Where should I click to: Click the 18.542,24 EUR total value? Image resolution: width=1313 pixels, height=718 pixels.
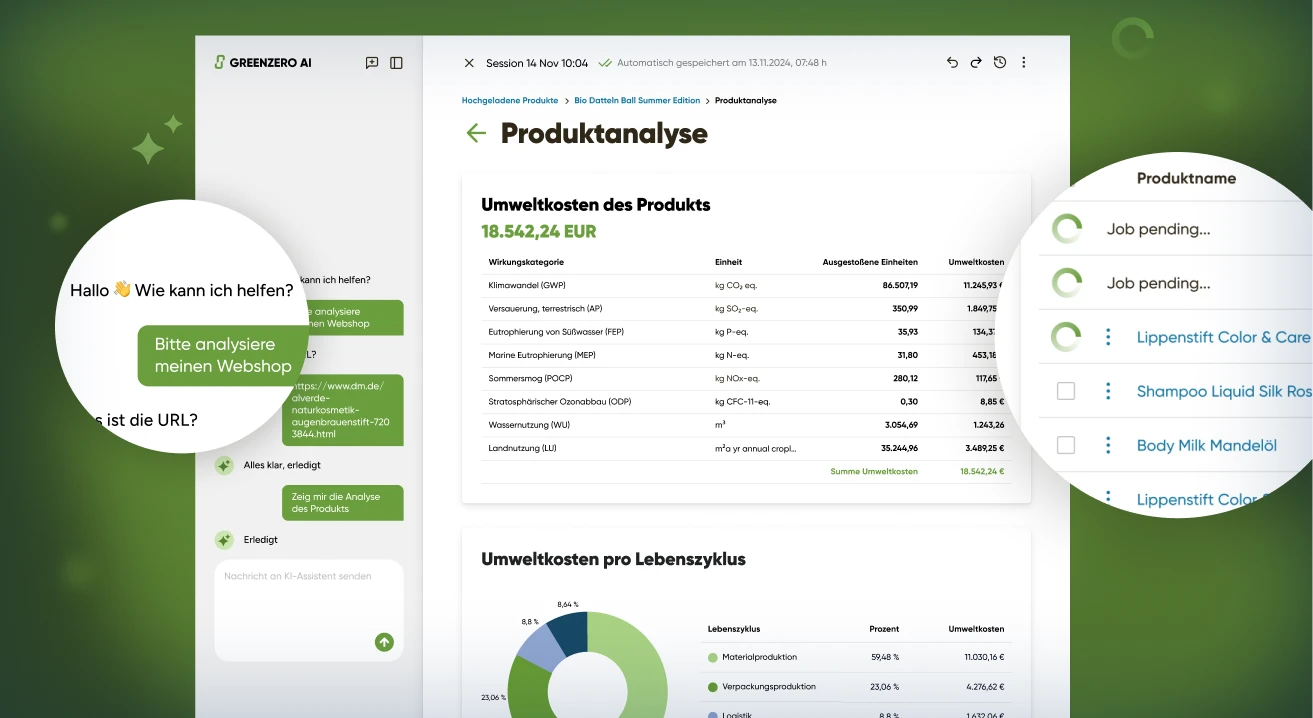coord(539,231)
